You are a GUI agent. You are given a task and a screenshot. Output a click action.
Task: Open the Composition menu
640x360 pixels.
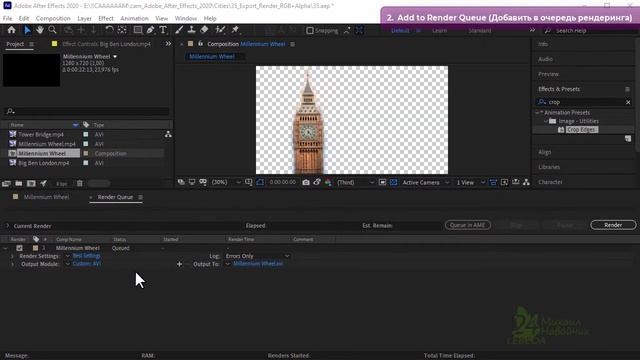pos(53,18)
